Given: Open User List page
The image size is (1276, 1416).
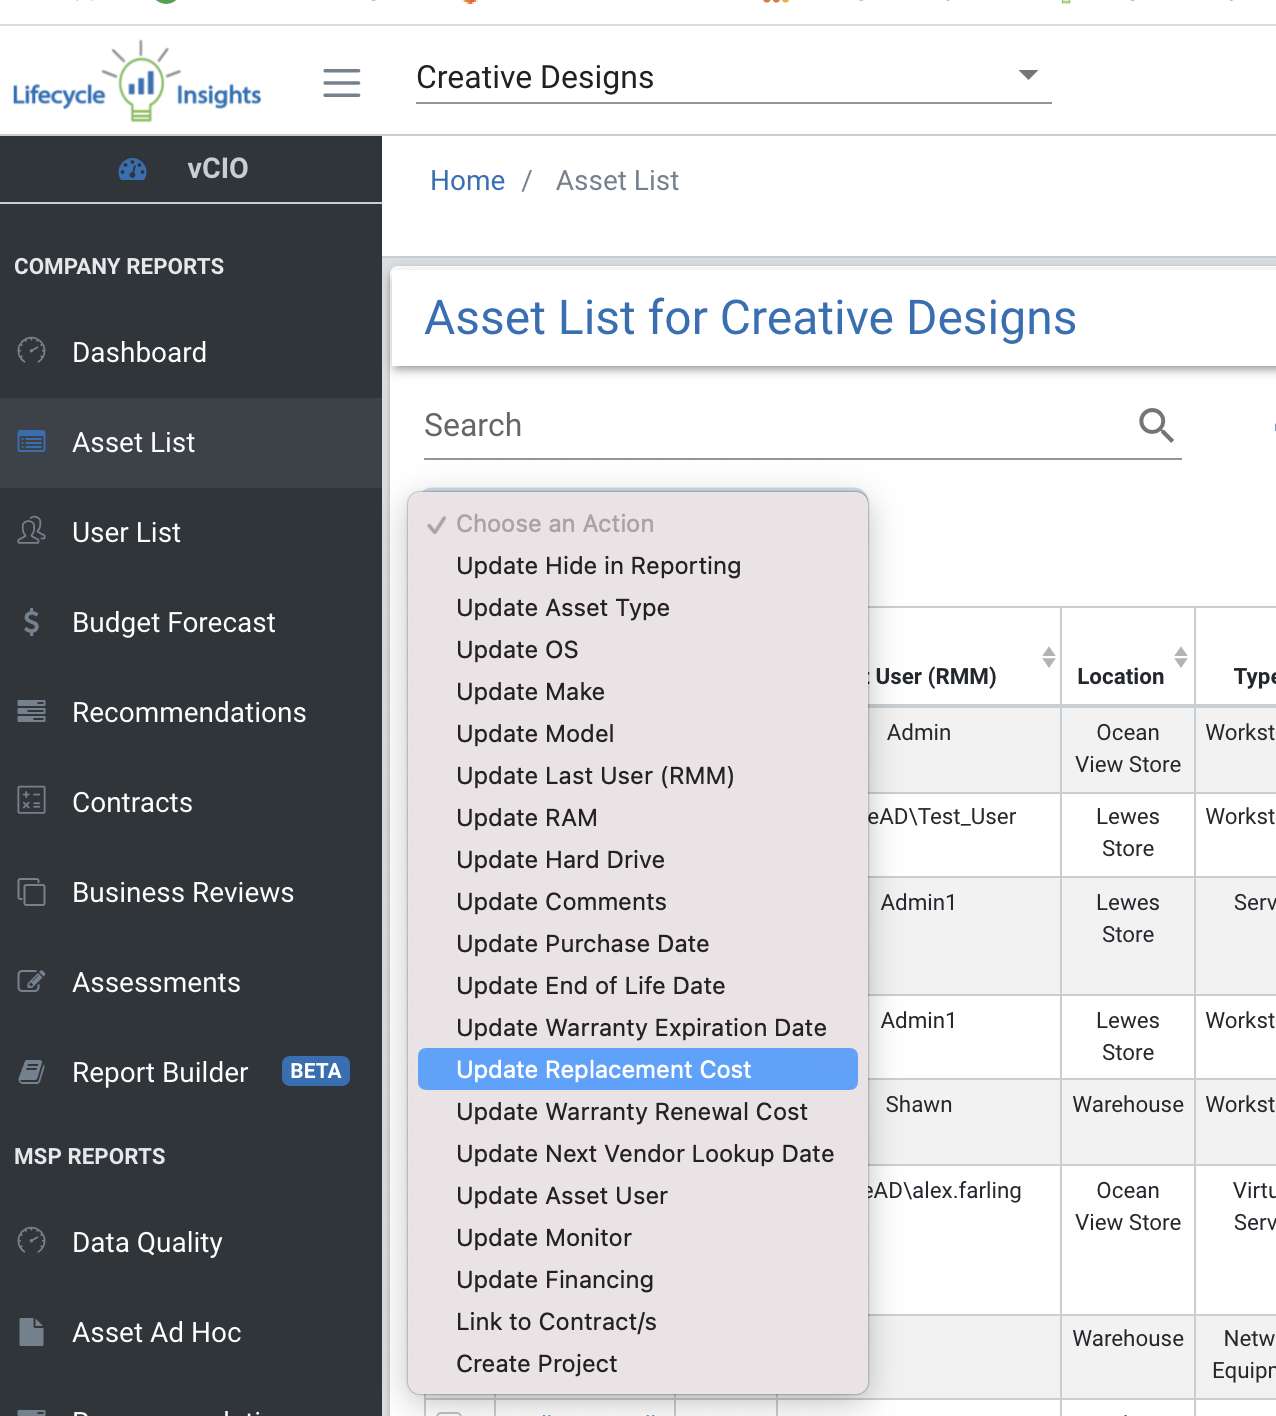Looking at the screenshot, I should 191,532.
